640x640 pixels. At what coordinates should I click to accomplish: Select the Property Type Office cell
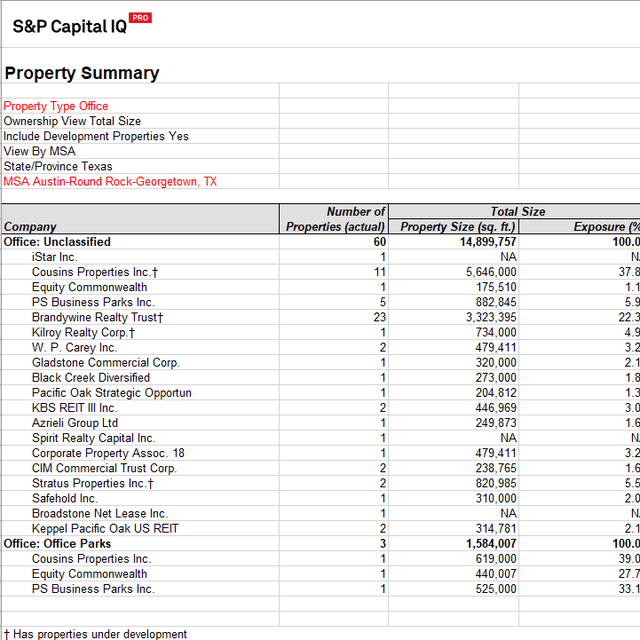coord(141,106)
